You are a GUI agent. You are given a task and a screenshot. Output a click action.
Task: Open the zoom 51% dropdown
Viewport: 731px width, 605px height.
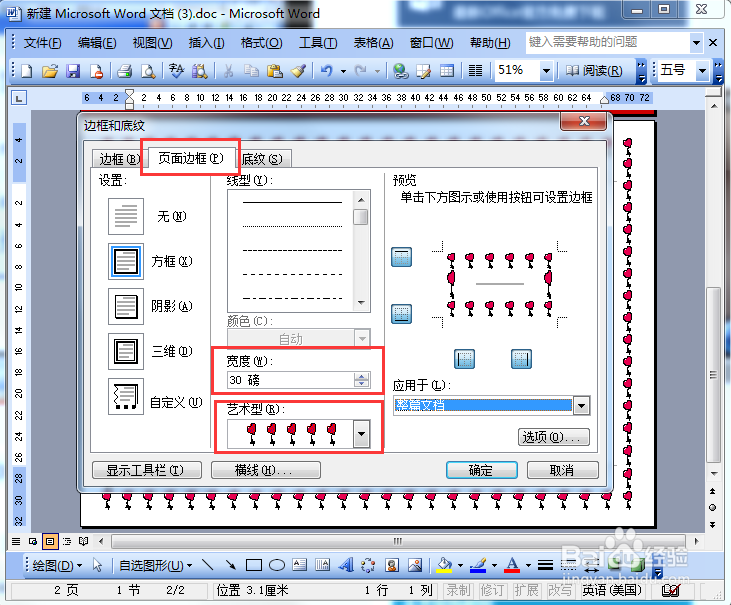(x=546, y=71)
